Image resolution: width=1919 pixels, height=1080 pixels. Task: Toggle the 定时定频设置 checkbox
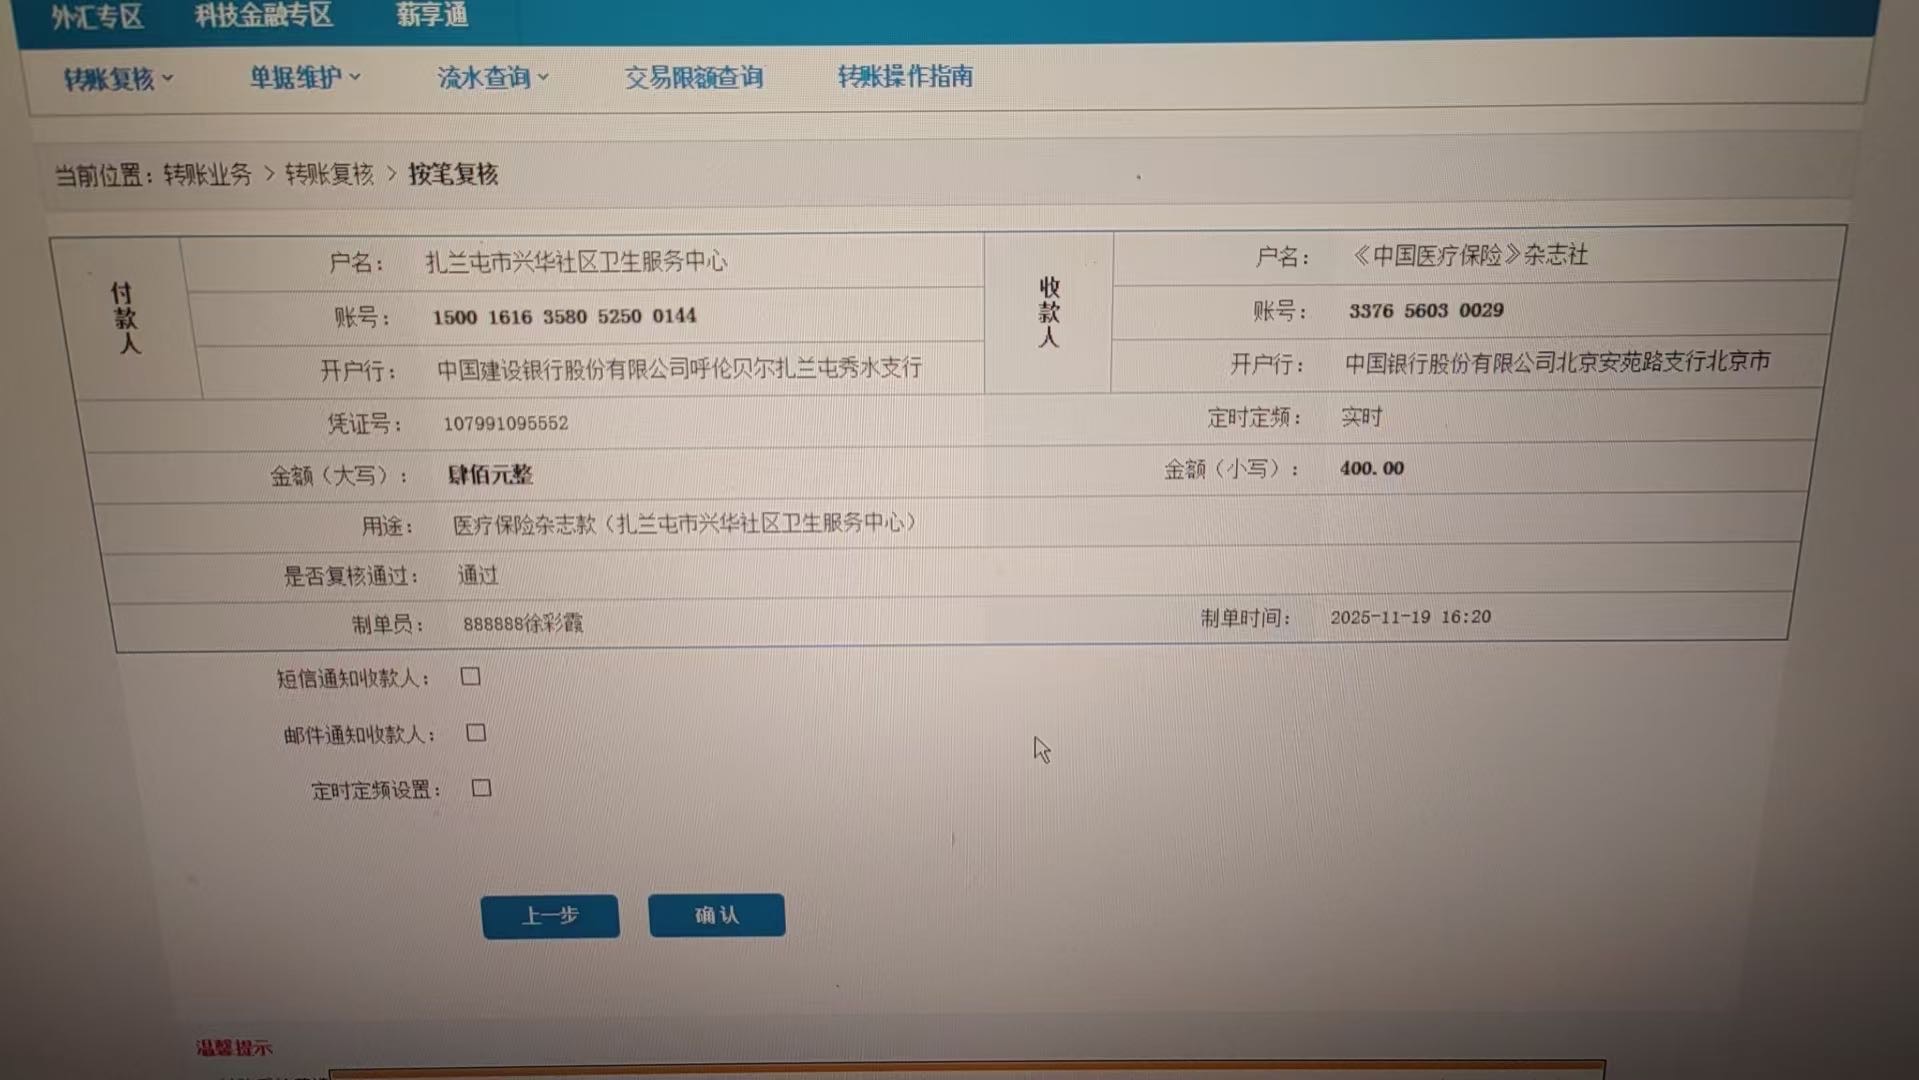point(481,788)
